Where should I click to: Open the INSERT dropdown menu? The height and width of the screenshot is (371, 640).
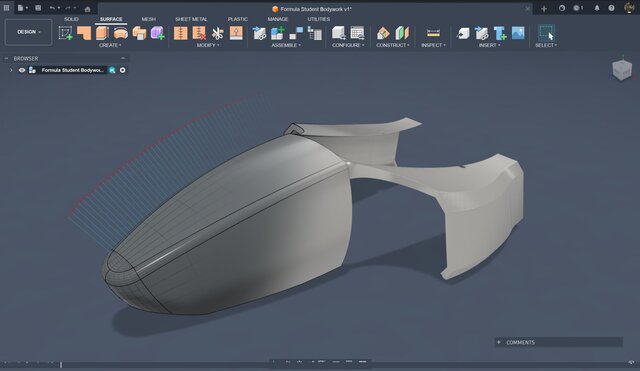[x=489, y=45]
